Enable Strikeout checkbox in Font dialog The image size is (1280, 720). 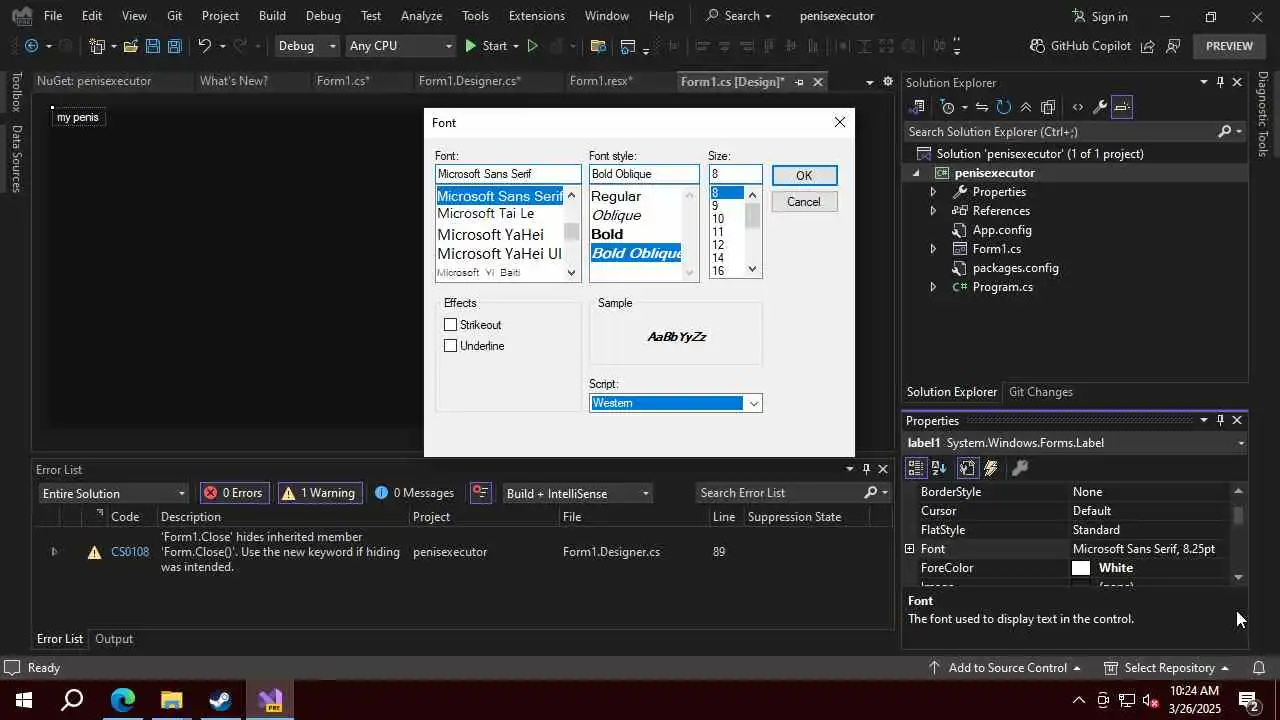click(450, 324)
